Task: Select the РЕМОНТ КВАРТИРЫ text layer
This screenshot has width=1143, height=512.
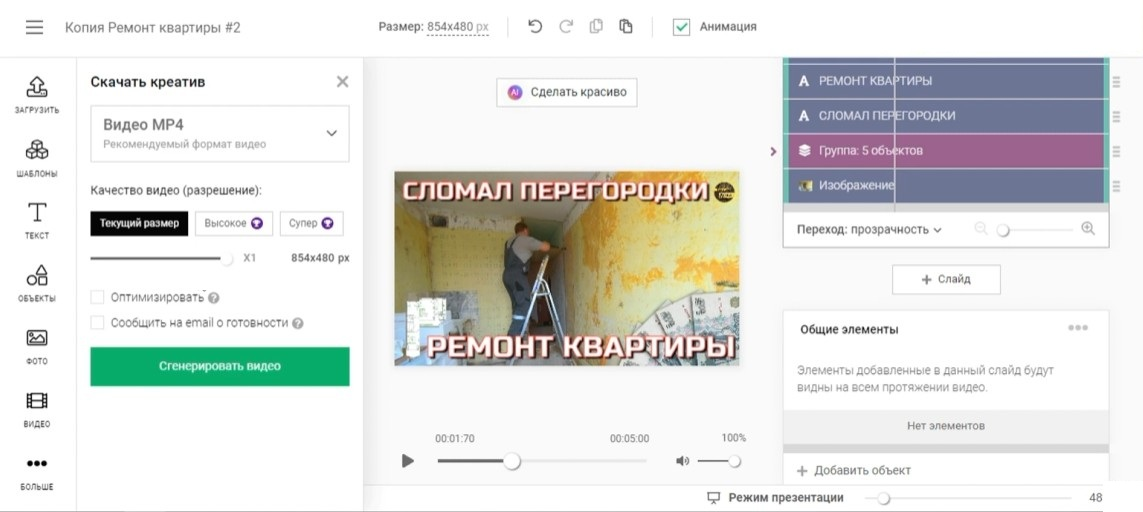Action: pos(947,81)
